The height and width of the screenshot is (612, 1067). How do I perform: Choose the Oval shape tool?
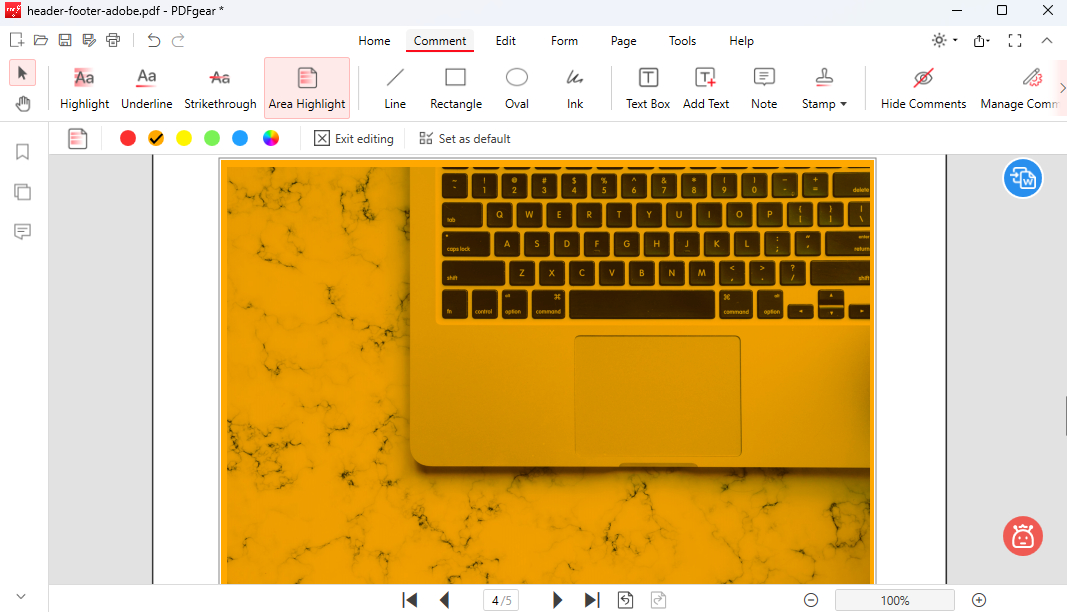click(x=516, y=88)
